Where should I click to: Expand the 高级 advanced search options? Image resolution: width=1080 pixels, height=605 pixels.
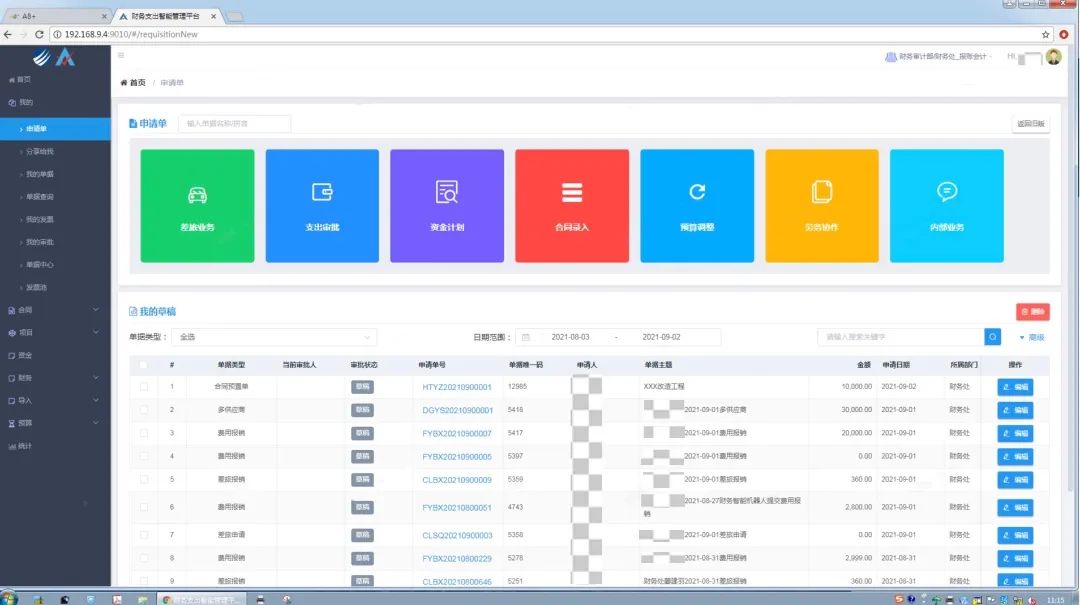click(x=1032, y=337)
